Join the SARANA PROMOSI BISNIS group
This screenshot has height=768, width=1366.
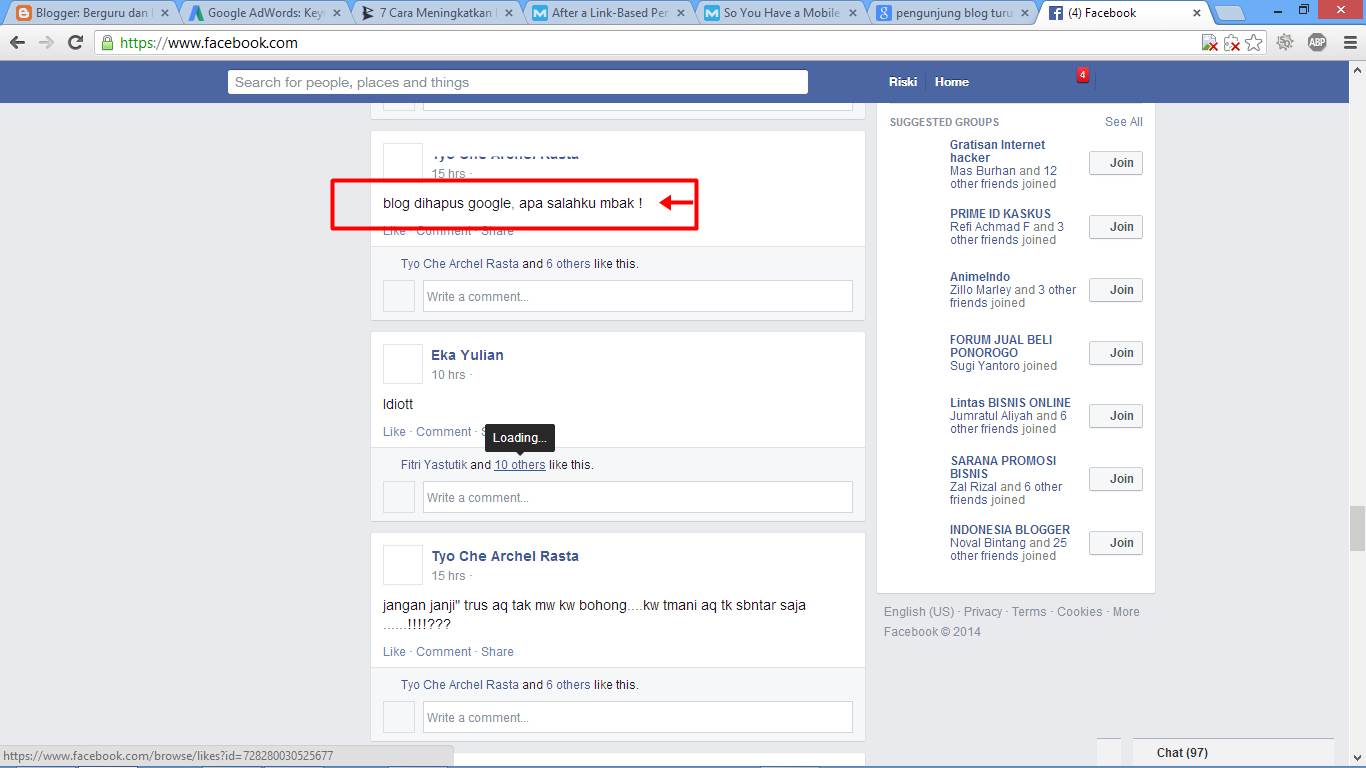pos(1116,479)
